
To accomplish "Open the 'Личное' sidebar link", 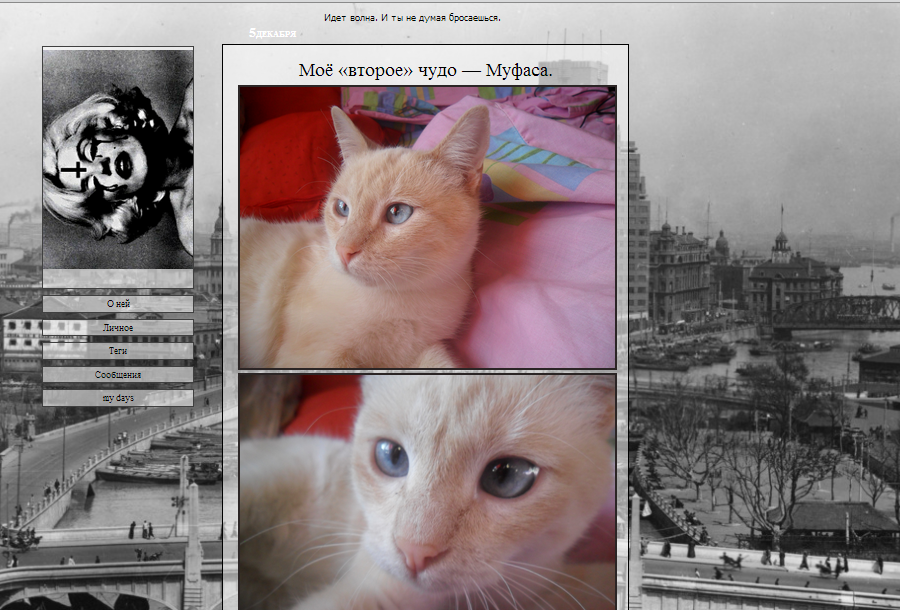I will click(118, 328).
